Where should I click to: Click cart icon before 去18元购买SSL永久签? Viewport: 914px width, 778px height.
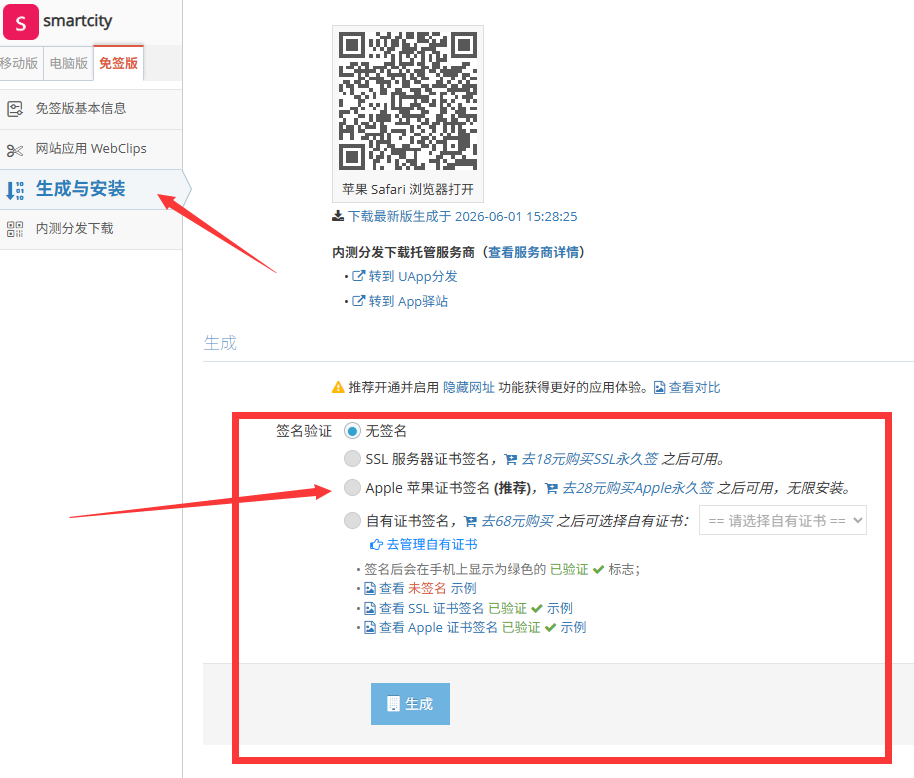(x=511, y=459)
